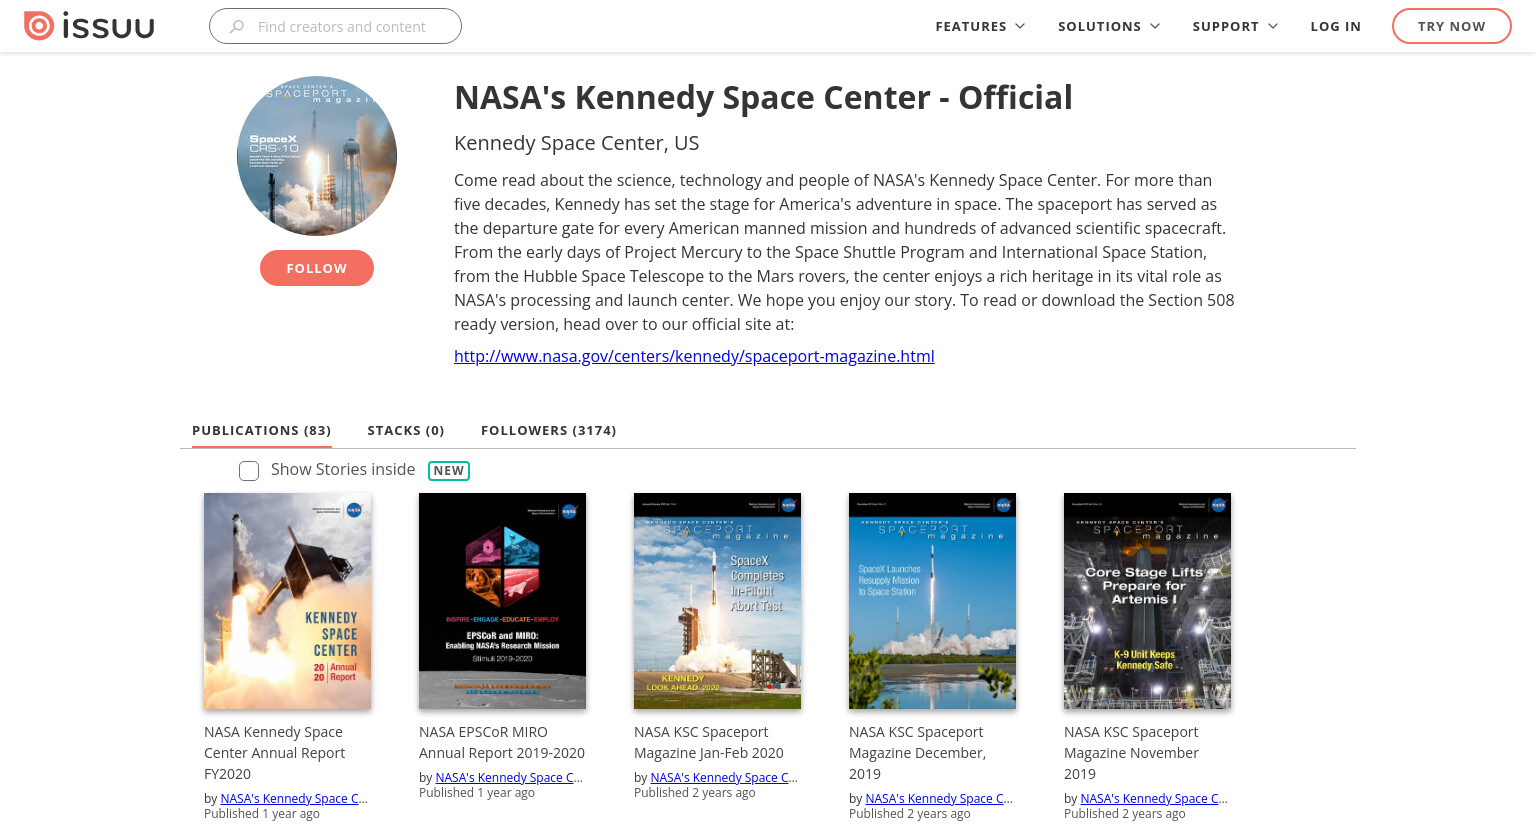The width and height of the screenshot is (1536, 834).
Task: Open the Features menu
Action: [x=980, y=26]
